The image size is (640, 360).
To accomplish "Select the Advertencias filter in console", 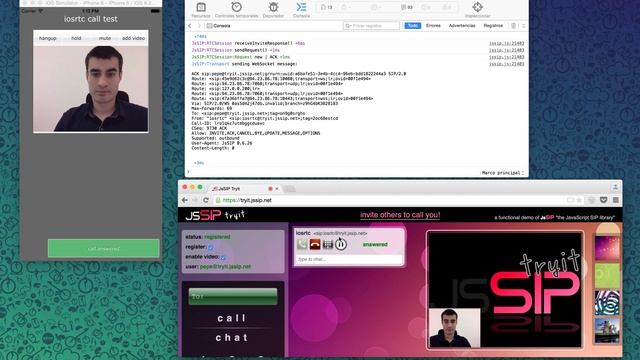I will pyautogui.click(x=462, y=25).
